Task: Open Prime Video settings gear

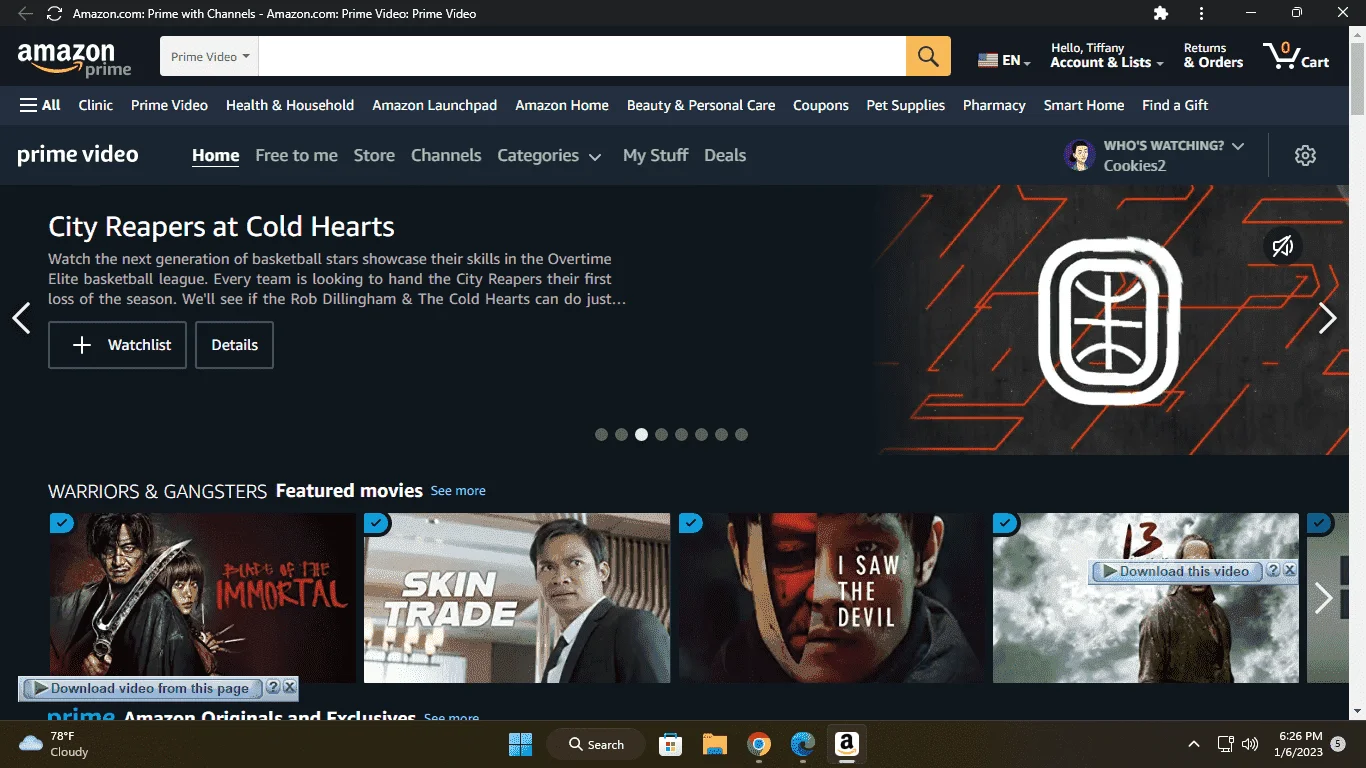Action: (x=1305, y=155)
